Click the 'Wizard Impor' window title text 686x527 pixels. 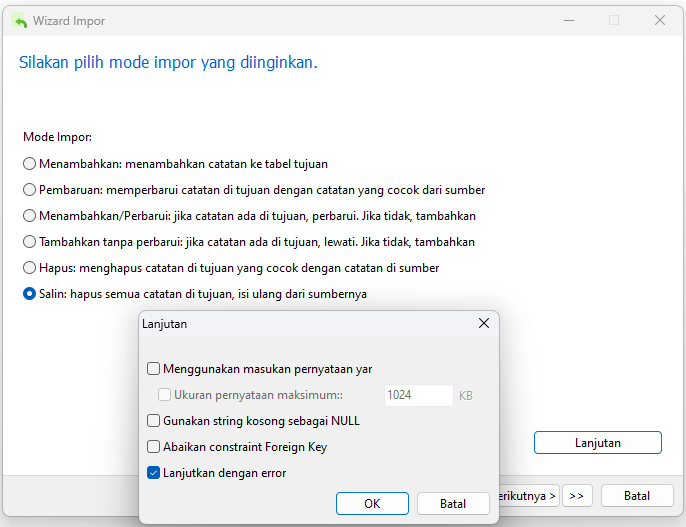tap(69, 21)
